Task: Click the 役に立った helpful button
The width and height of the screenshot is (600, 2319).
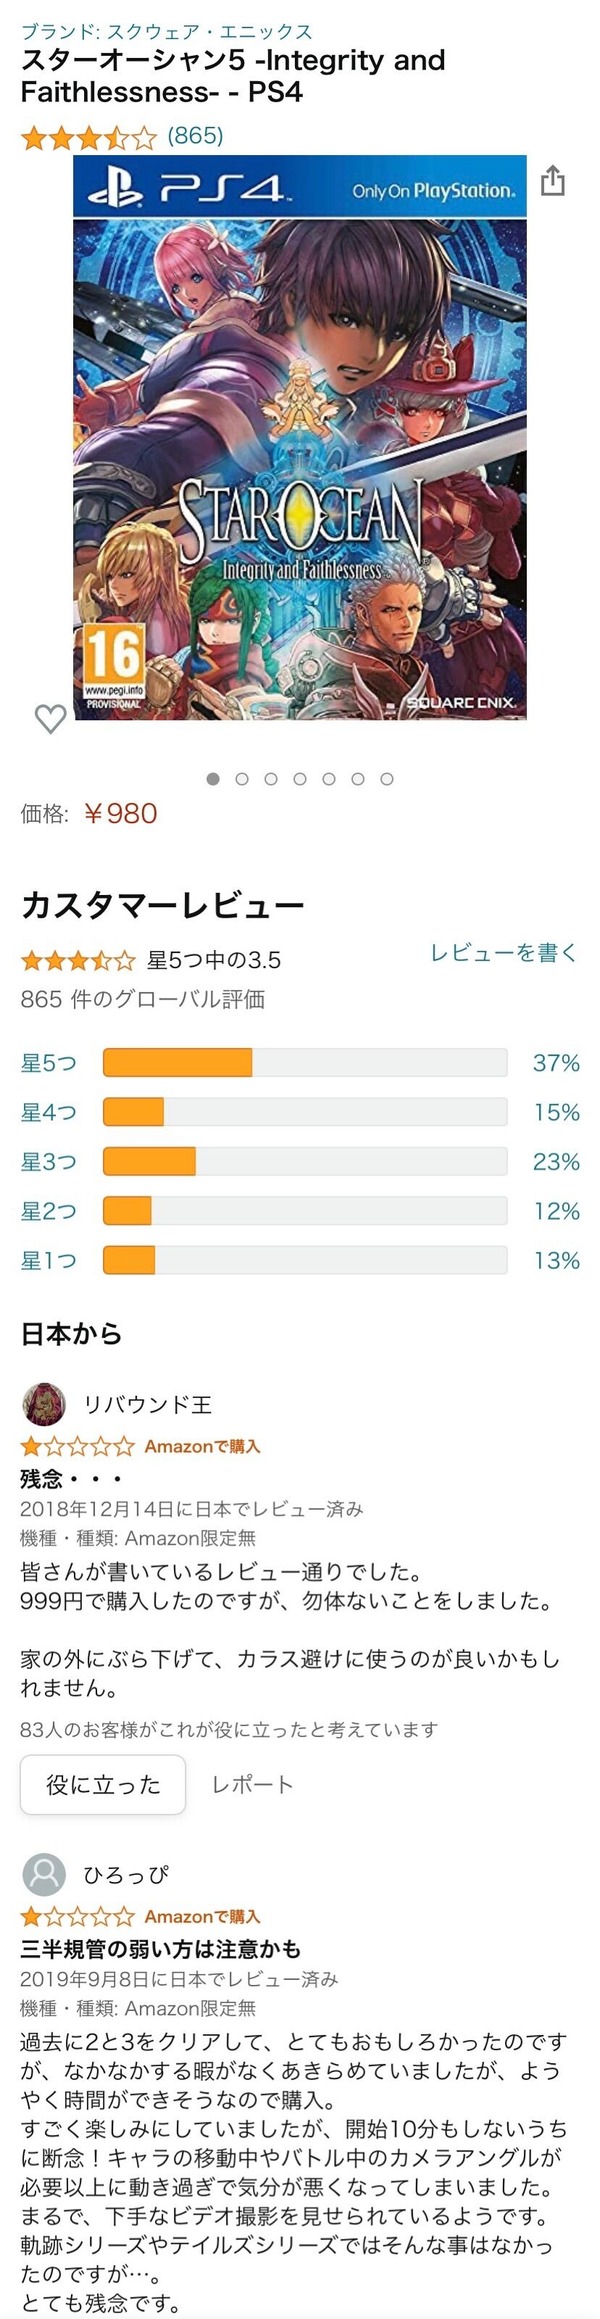Action: [x=103, y=1785]
